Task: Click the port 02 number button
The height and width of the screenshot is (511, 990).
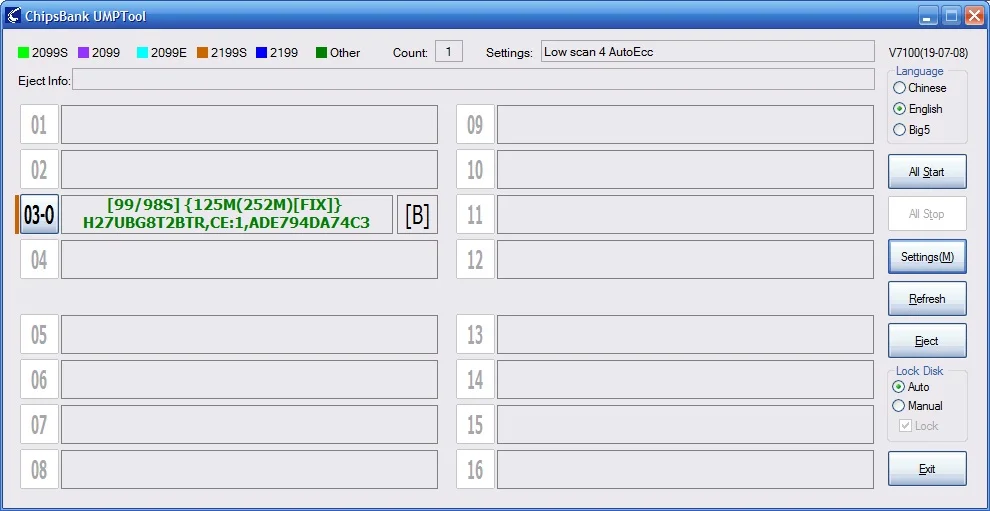Action: click(39, 169)
